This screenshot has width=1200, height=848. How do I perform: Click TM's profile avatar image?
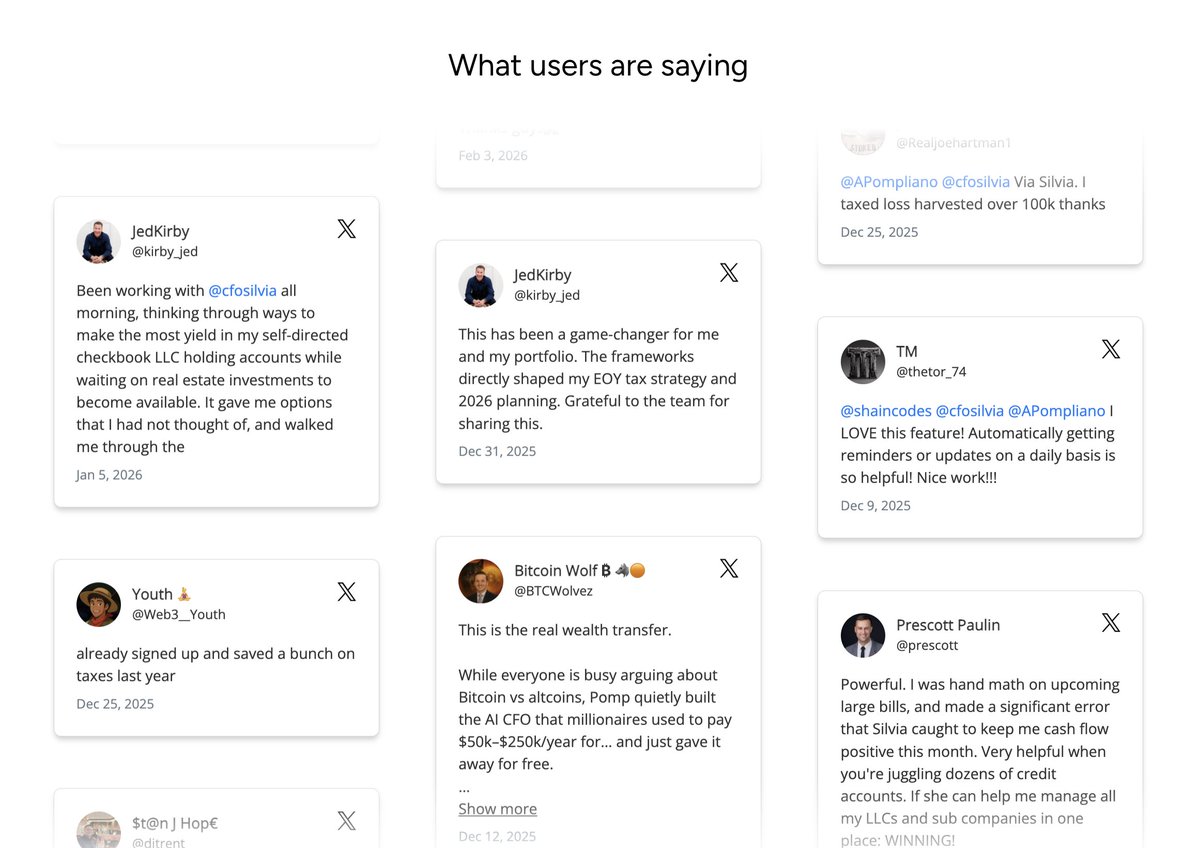(863, 362)
